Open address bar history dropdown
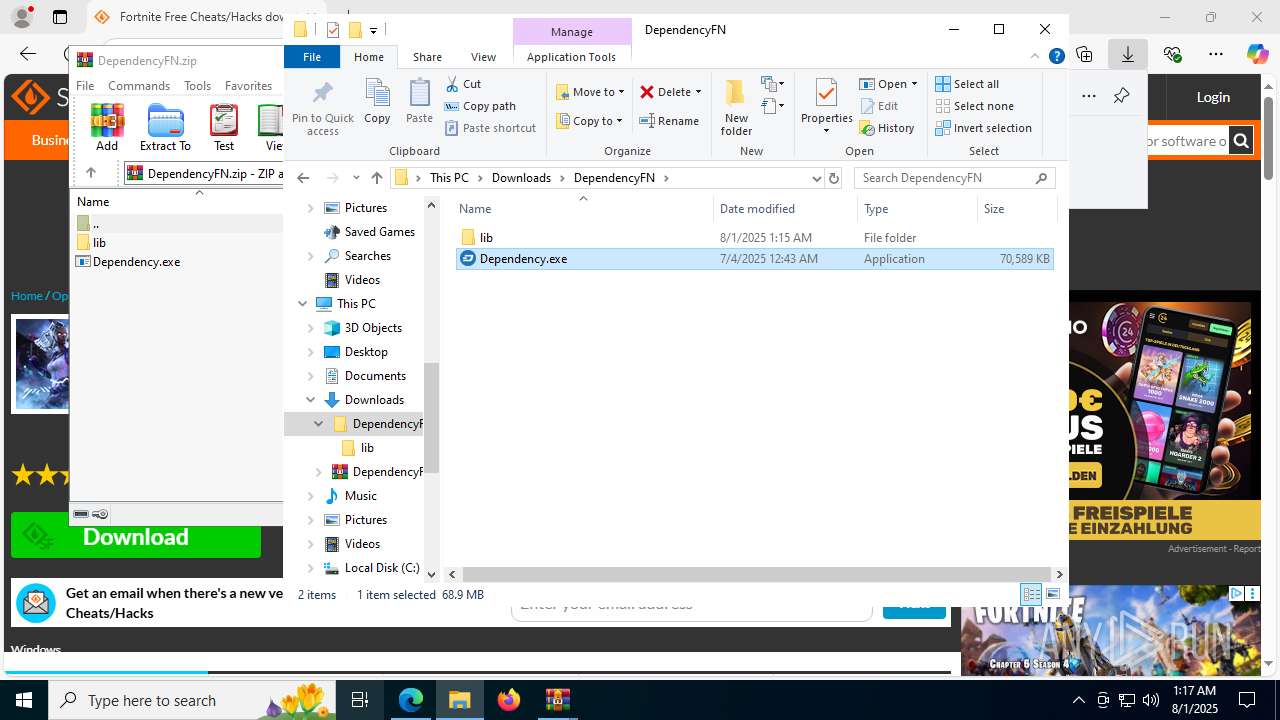This screenshot has width=1280, height=720. [x=816, y=178]
